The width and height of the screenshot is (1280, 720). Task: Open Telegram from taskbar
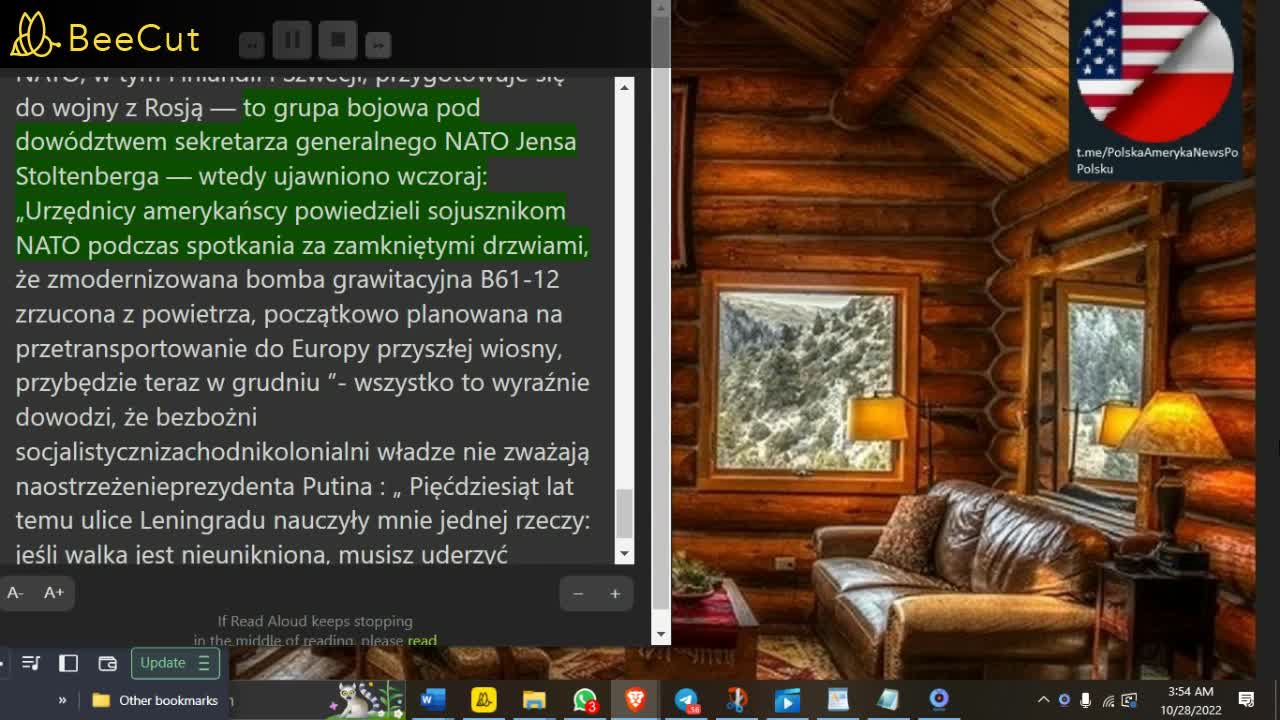click(x=686, y=700)
